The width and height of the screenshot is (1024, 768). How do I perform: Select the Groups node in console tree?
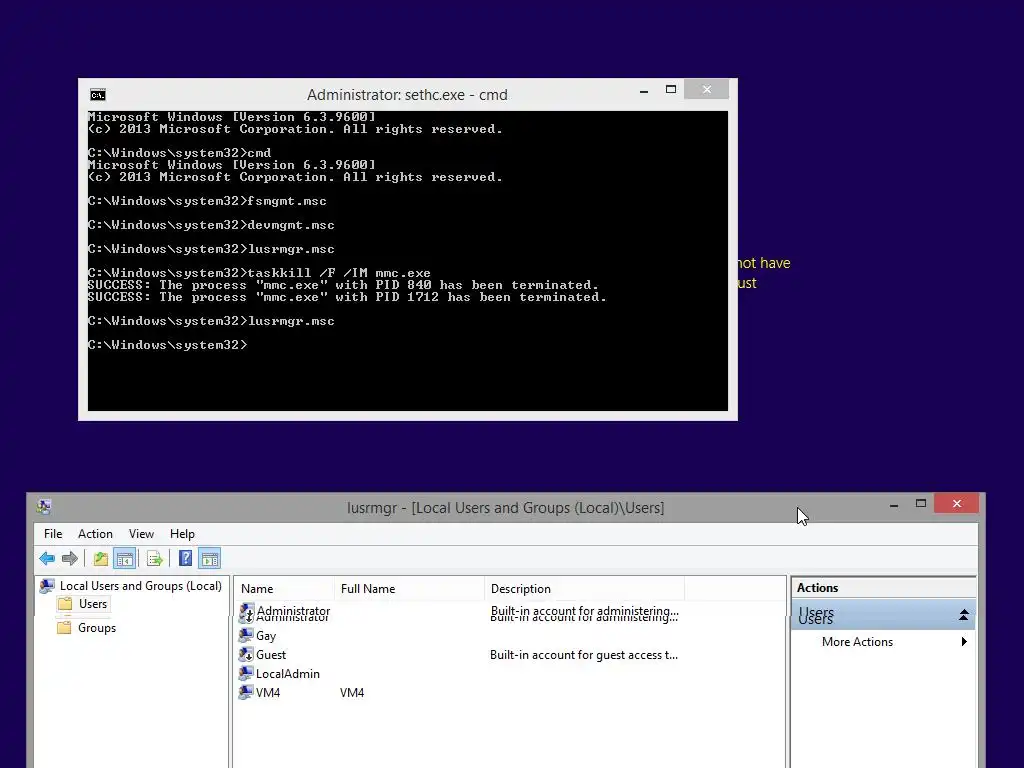click(97, 628)
